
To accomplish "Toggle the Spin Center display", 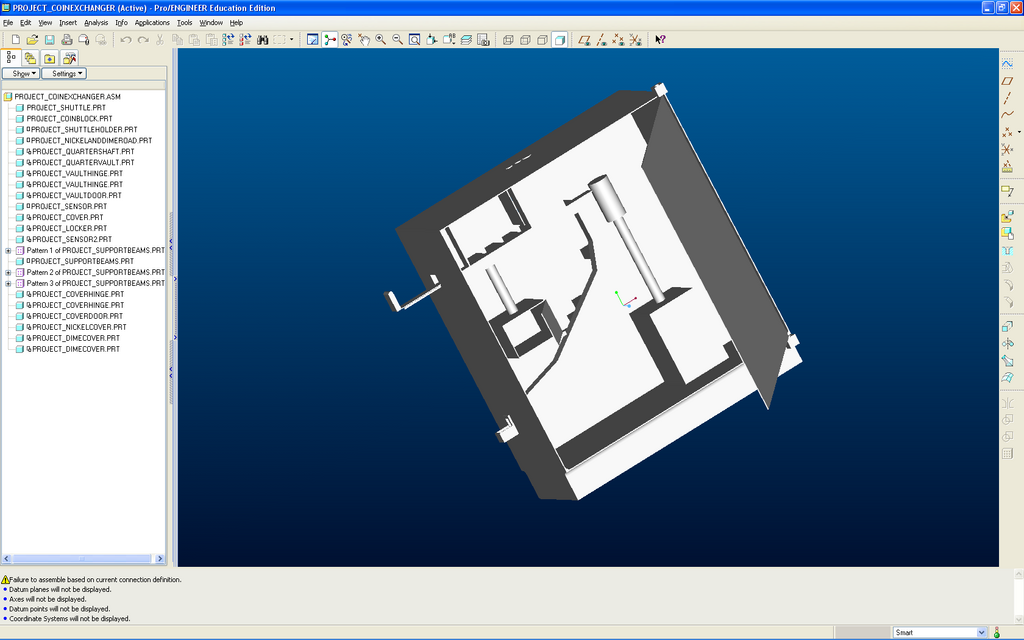I will pyautogui.click(x=330, y=40).
